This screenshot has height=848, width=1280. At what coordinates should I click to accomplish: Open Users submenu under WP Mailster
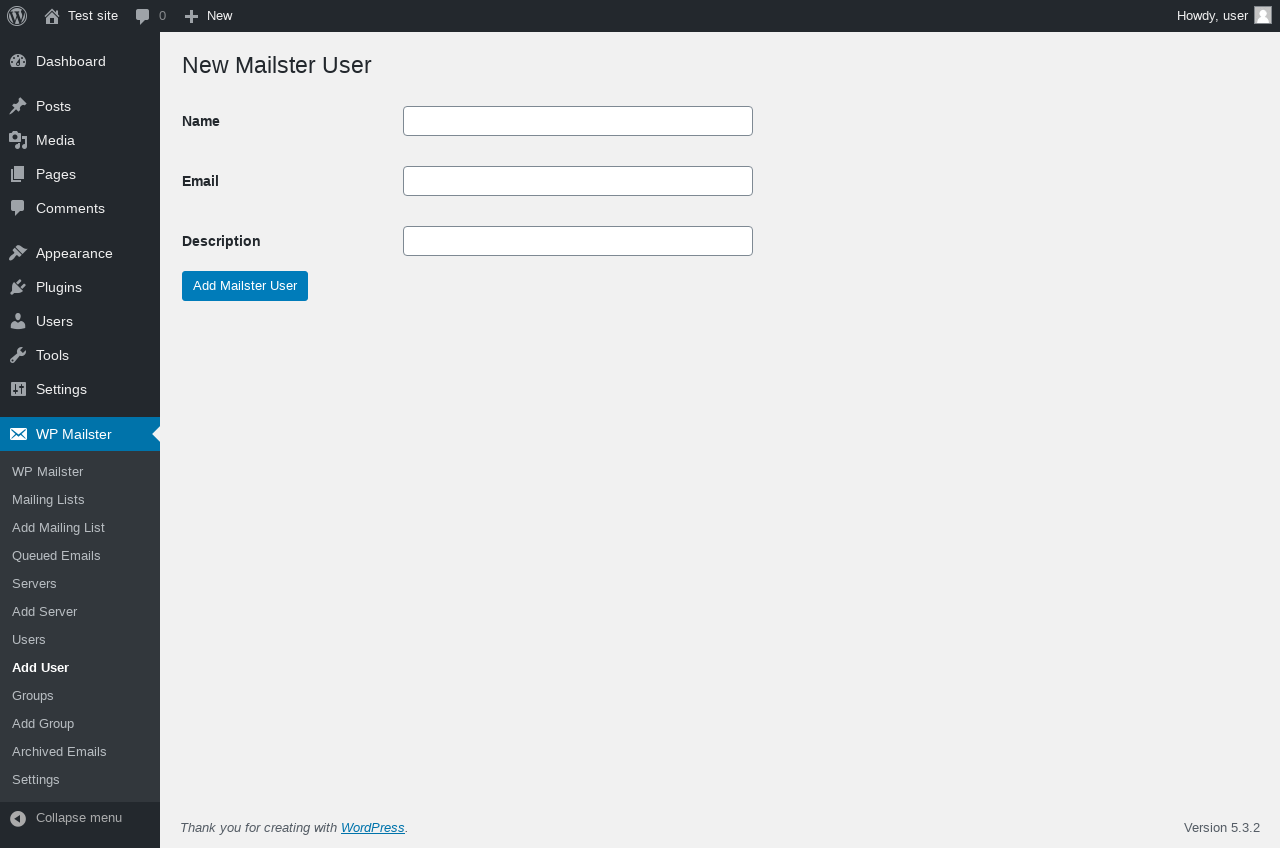[x=29, y=639]
